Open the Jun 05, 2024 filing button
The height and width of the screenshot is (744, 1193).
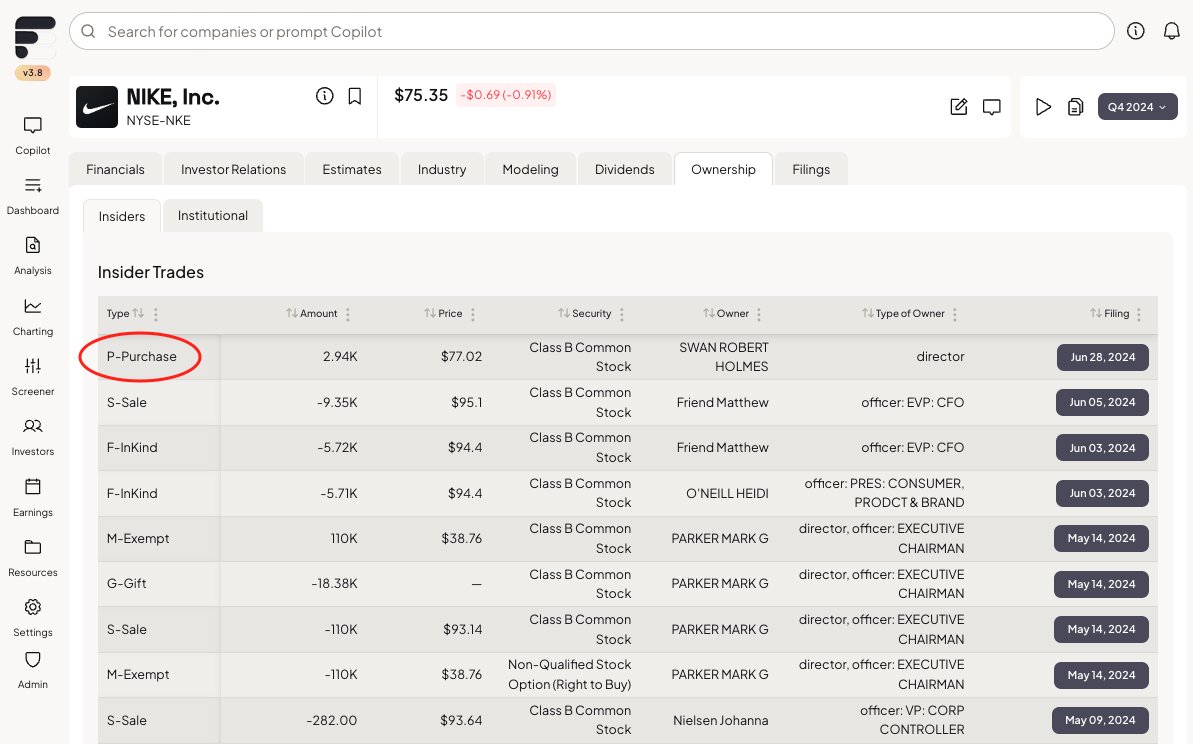click(1102, 402)
